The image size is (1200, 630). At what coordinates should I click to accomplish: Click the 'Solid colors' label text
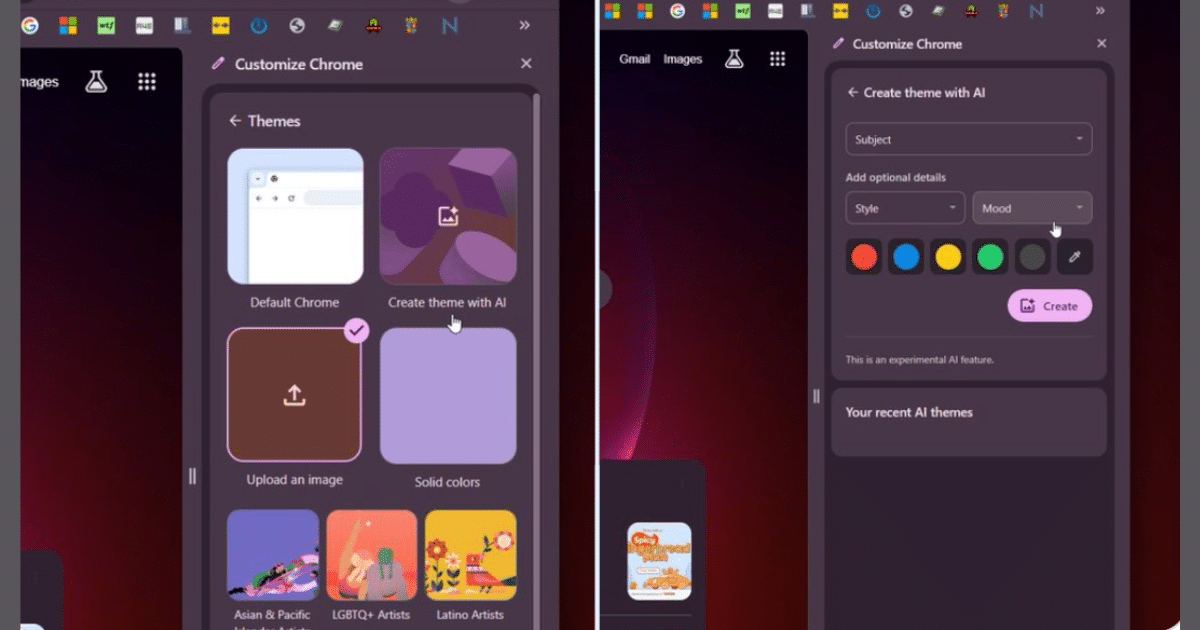click(447, 482)
